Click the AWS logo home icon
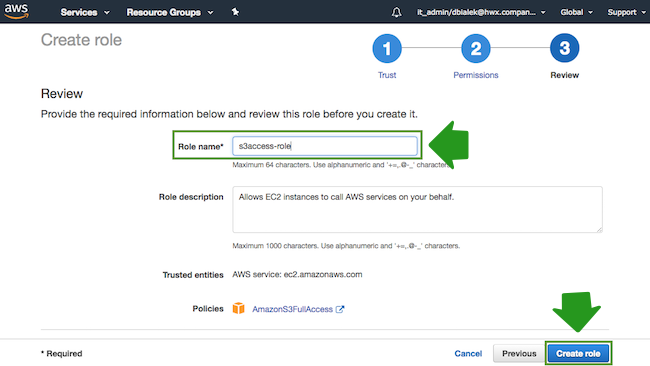Viewport: 650px width, 366px height. 17,11
